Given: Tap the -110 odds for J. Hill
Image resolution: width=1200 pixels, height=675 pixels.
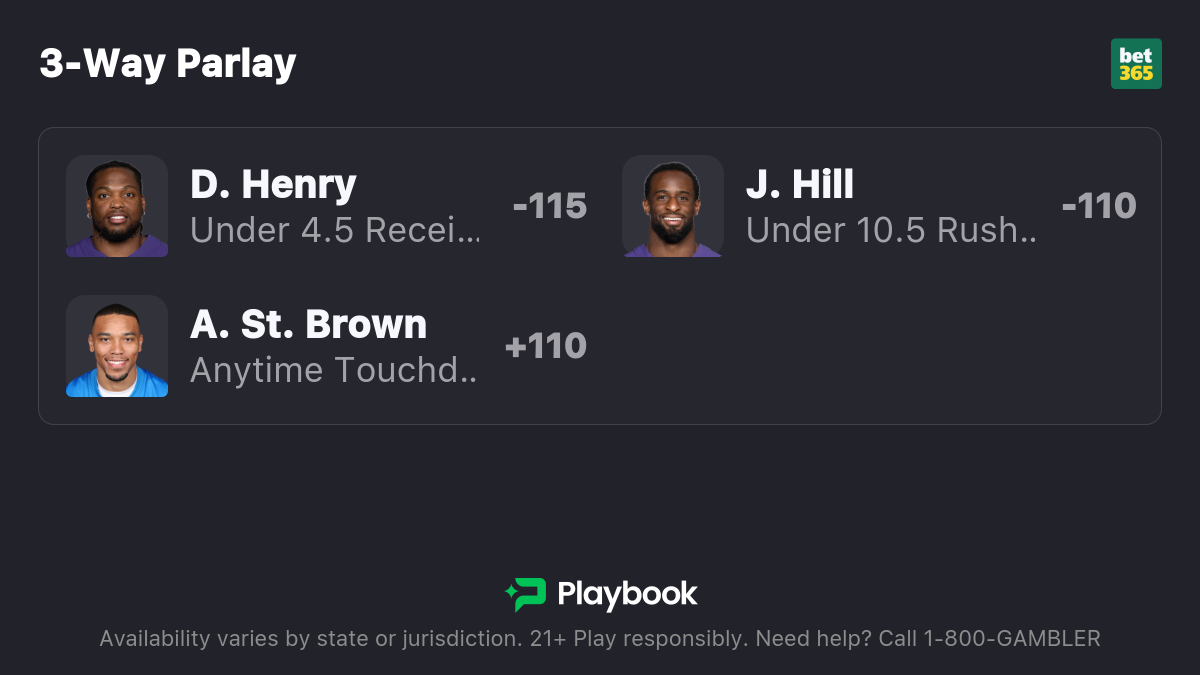Looking at the screenshot, I should [x=1099, y=206].
